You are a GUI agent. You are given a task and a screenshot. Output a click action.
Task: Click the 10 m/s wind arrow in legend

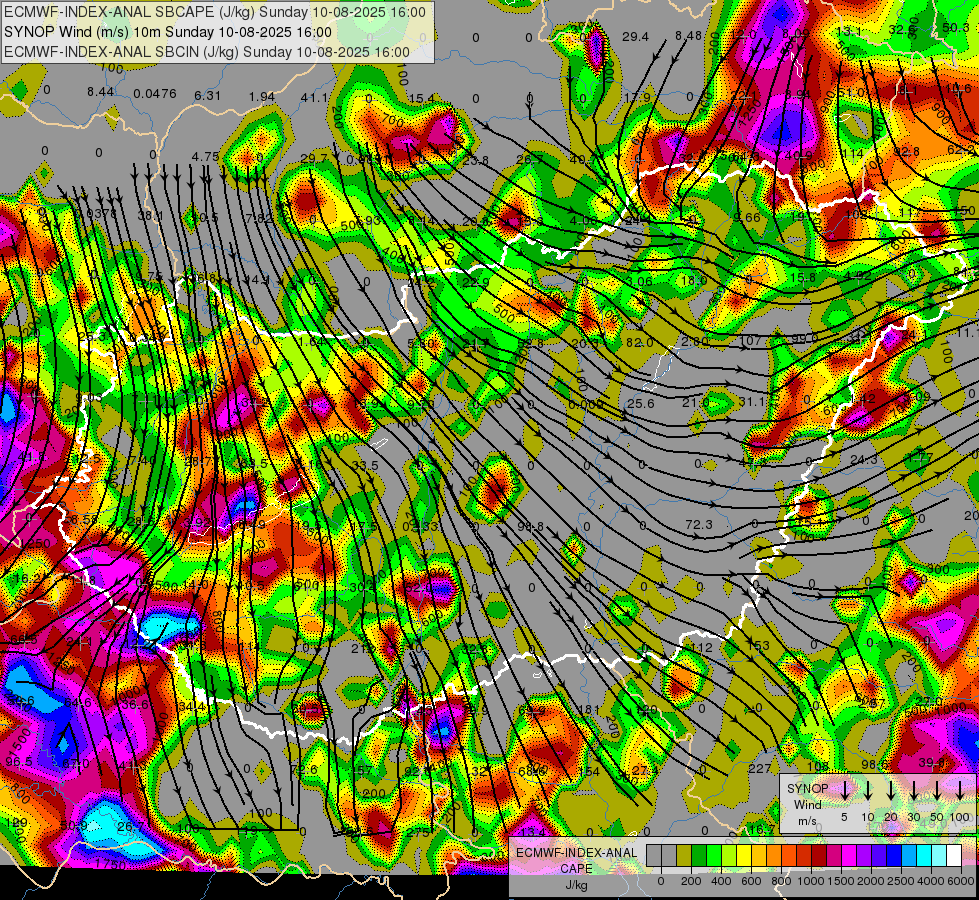point(868,791)
